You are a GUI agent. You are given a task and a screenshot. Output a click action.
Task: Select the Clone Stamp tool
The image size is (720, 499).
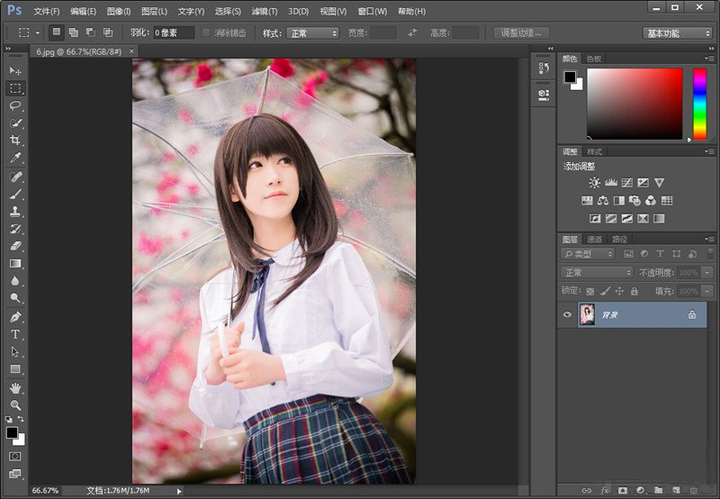pyautogui.click(x=15, y=211)
